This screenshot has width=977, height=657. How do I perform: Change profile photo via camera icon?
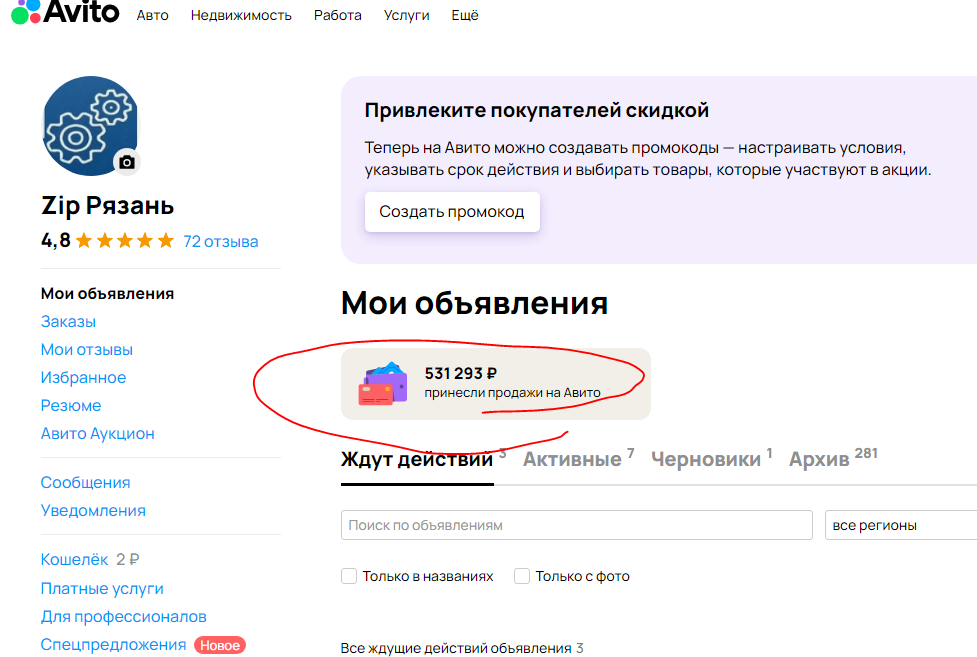(x=127, y=162)
